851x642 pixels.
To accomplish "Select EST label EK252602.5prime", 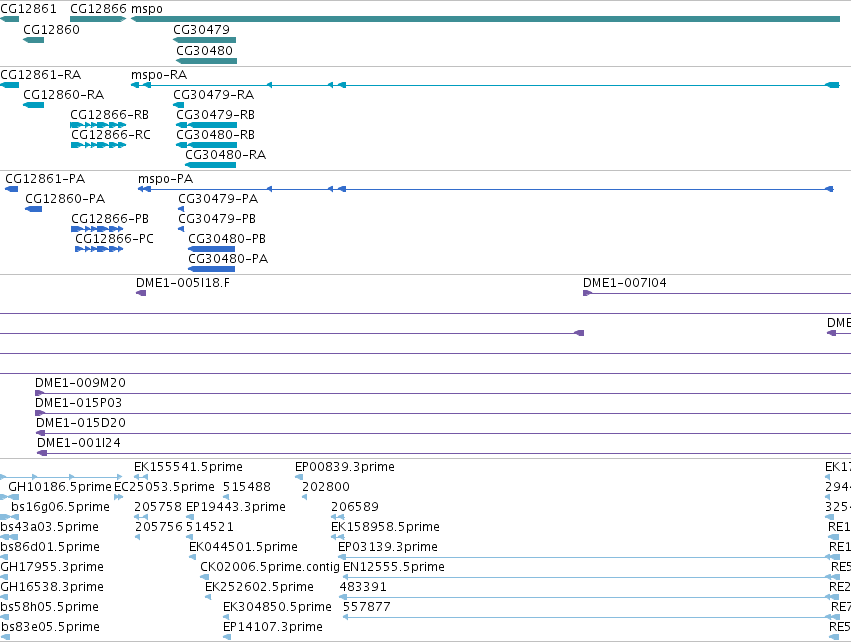I will 259,587.
